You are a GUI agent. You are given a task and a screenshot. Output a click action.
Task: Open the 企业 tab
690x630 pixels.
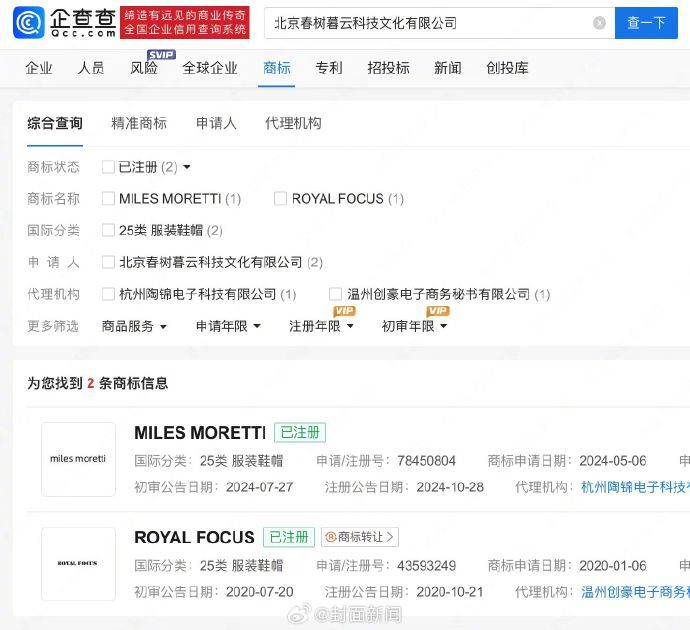click(39, 68)
